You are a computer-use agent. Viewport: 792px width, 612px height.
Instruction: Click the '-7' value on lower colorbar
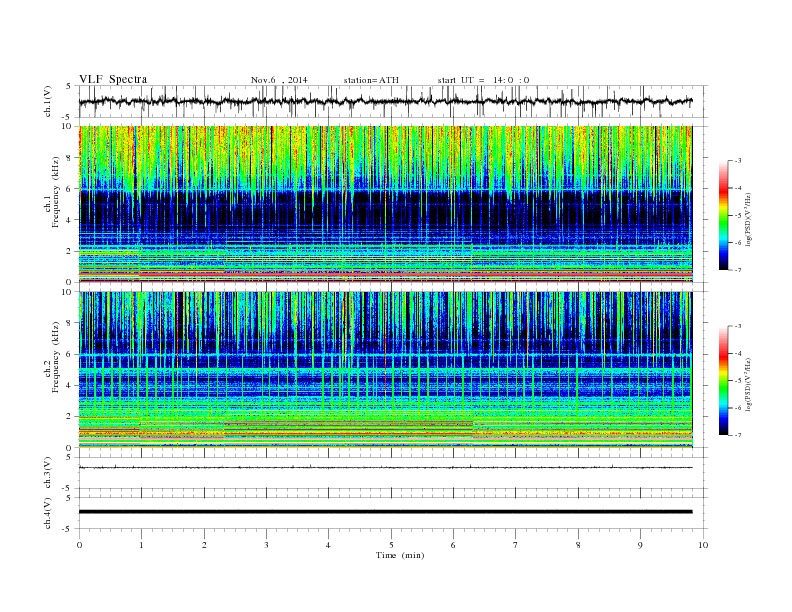(737, 435)
